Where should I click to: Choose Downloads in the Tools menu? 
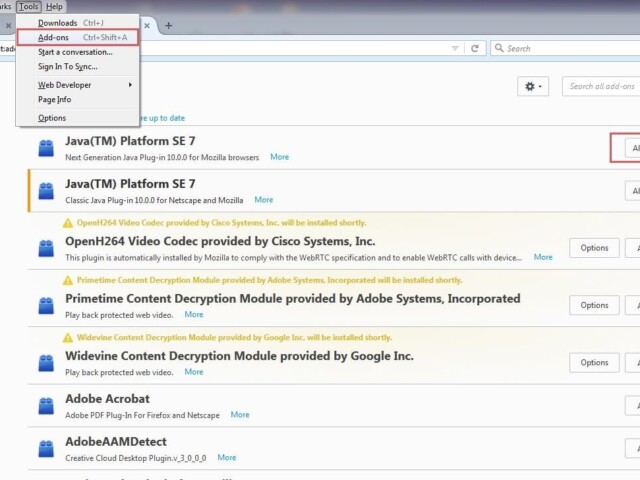pyautogui.click(x=57, y=23)
